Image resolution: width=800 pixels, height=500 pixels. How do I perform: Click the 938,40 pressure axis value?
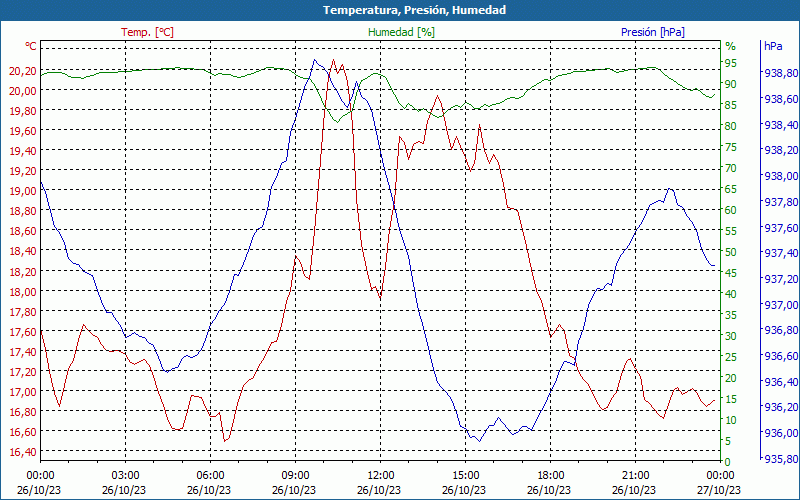coord(781,124)
